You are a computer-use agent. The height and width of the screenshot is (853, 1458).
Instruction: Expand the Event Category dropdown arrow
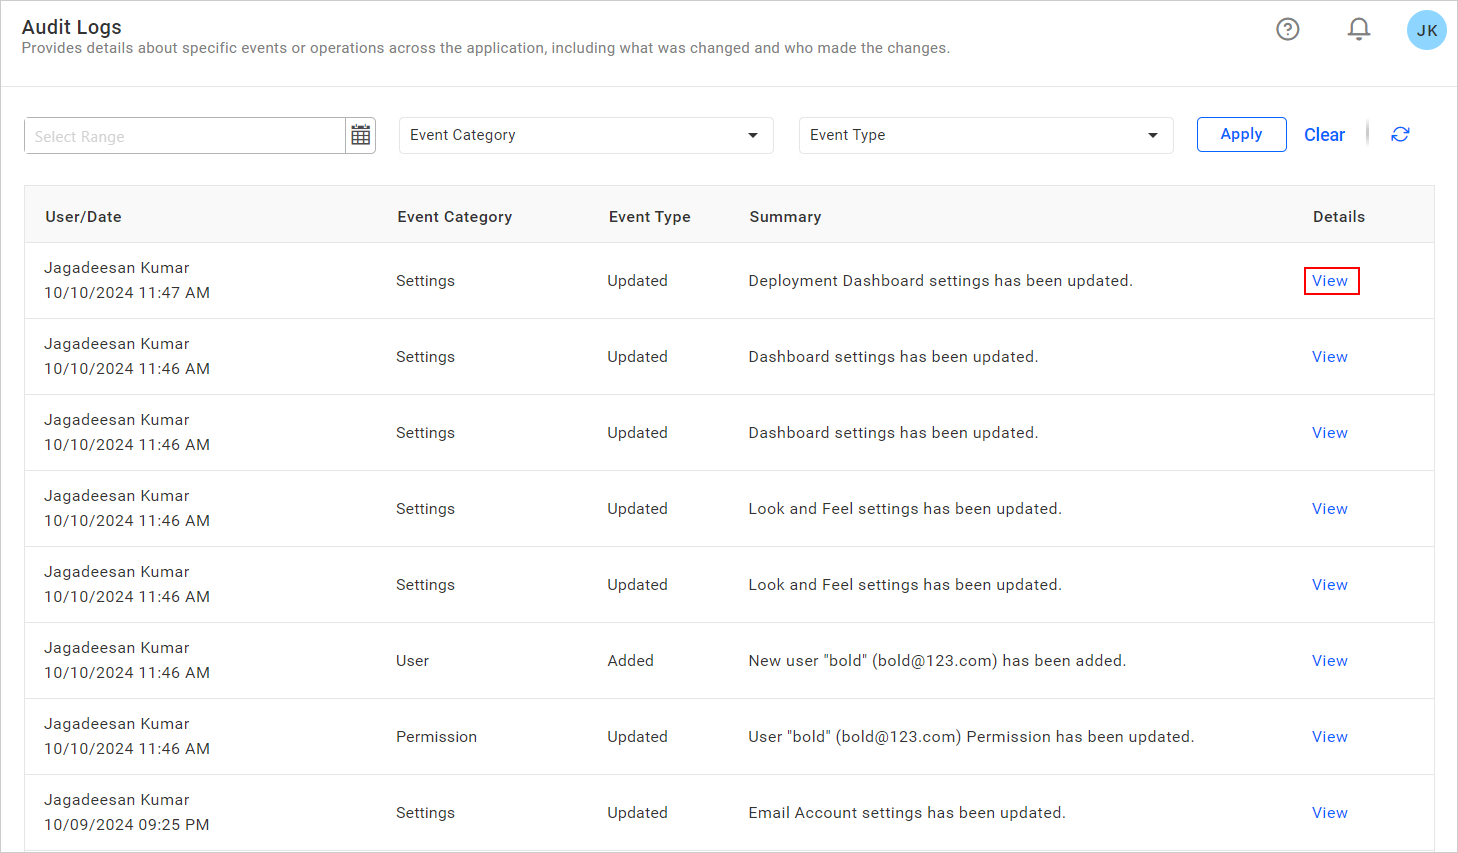[752, 135]
